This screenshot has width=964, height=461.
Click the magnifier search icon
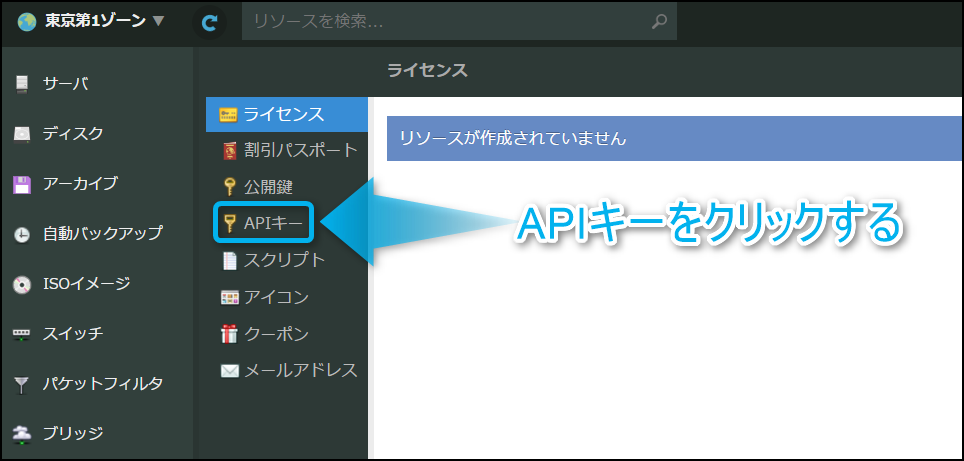coord(658,21)
